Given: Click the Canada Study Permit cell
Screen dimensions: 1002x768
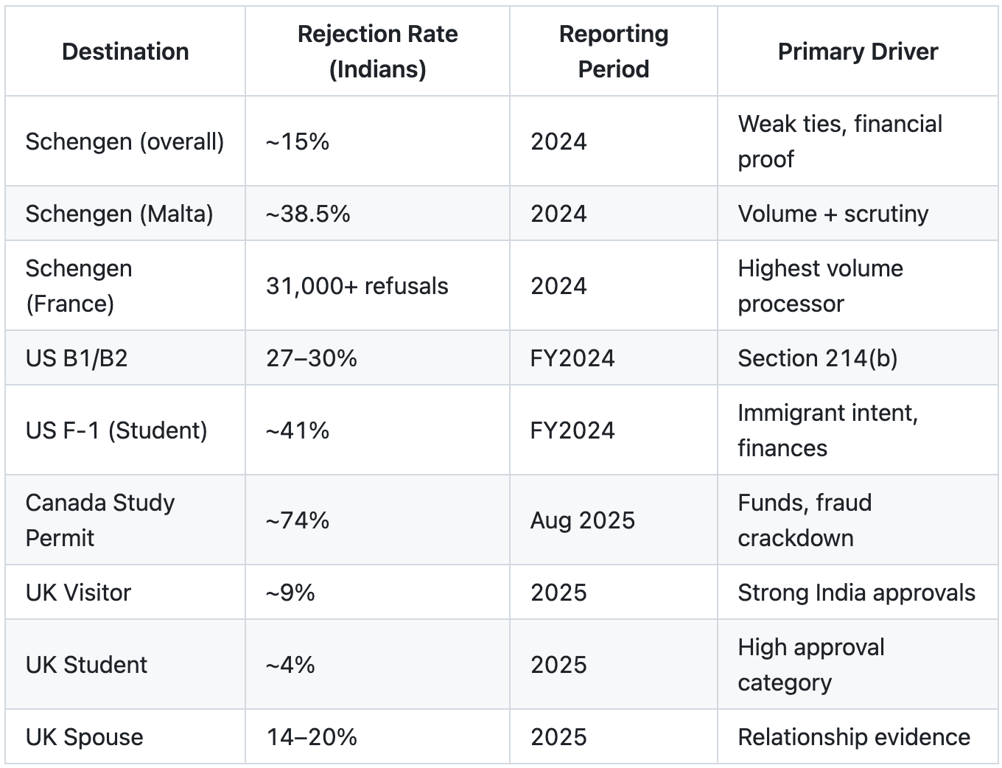Looking at the screenshot, I should [125, 520].
